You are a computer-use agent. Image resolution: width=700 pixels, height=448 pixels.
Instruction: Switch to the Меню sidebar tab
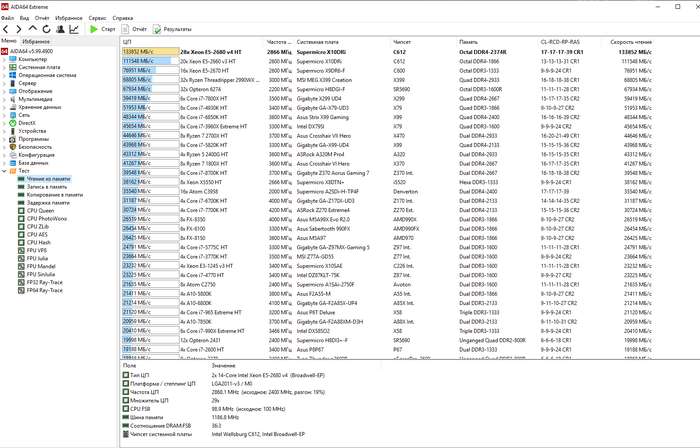coord(9,41)
